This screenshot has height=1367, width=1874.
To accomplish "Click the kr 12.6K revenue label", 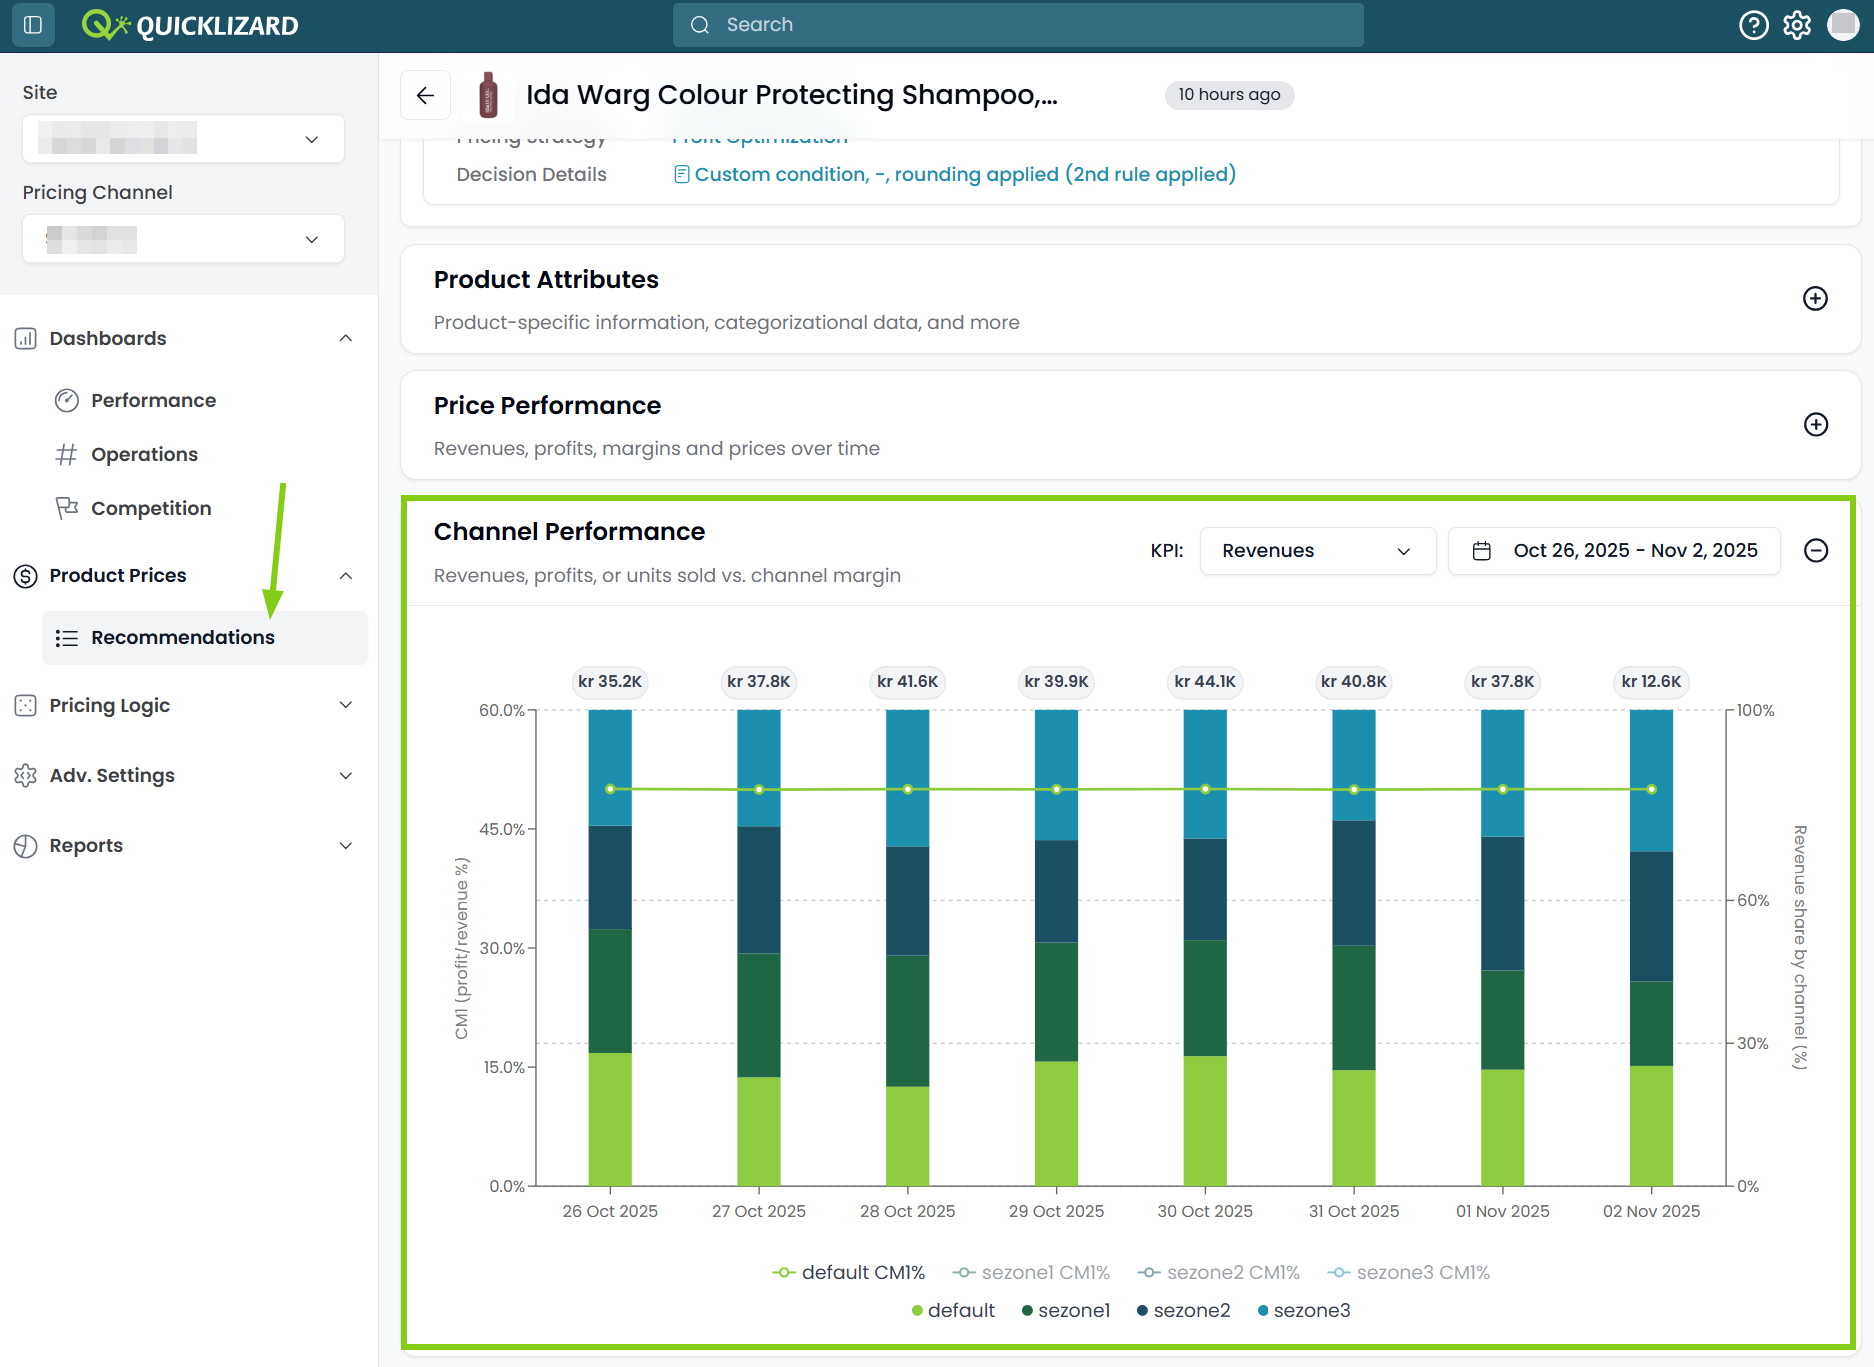I will (x=1651, y=681).
